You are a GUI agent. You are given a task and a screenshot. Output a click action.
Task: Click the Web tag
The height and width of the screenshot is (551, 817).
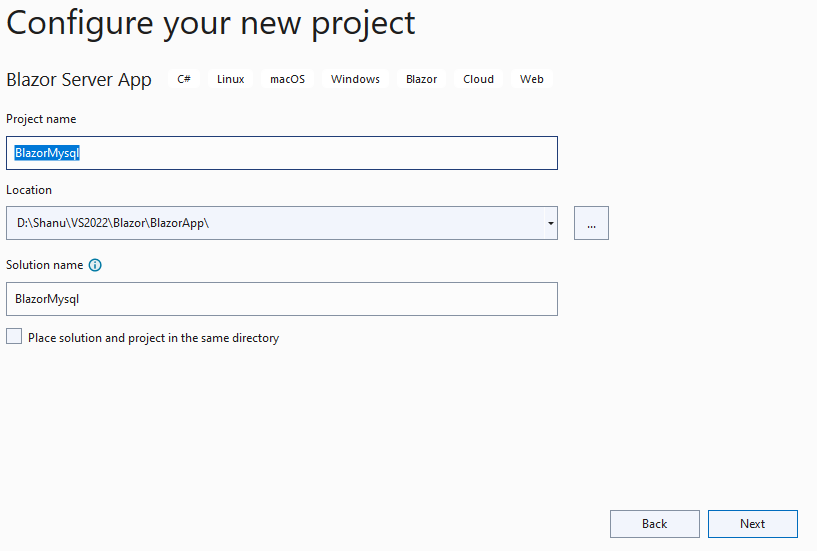531,79
